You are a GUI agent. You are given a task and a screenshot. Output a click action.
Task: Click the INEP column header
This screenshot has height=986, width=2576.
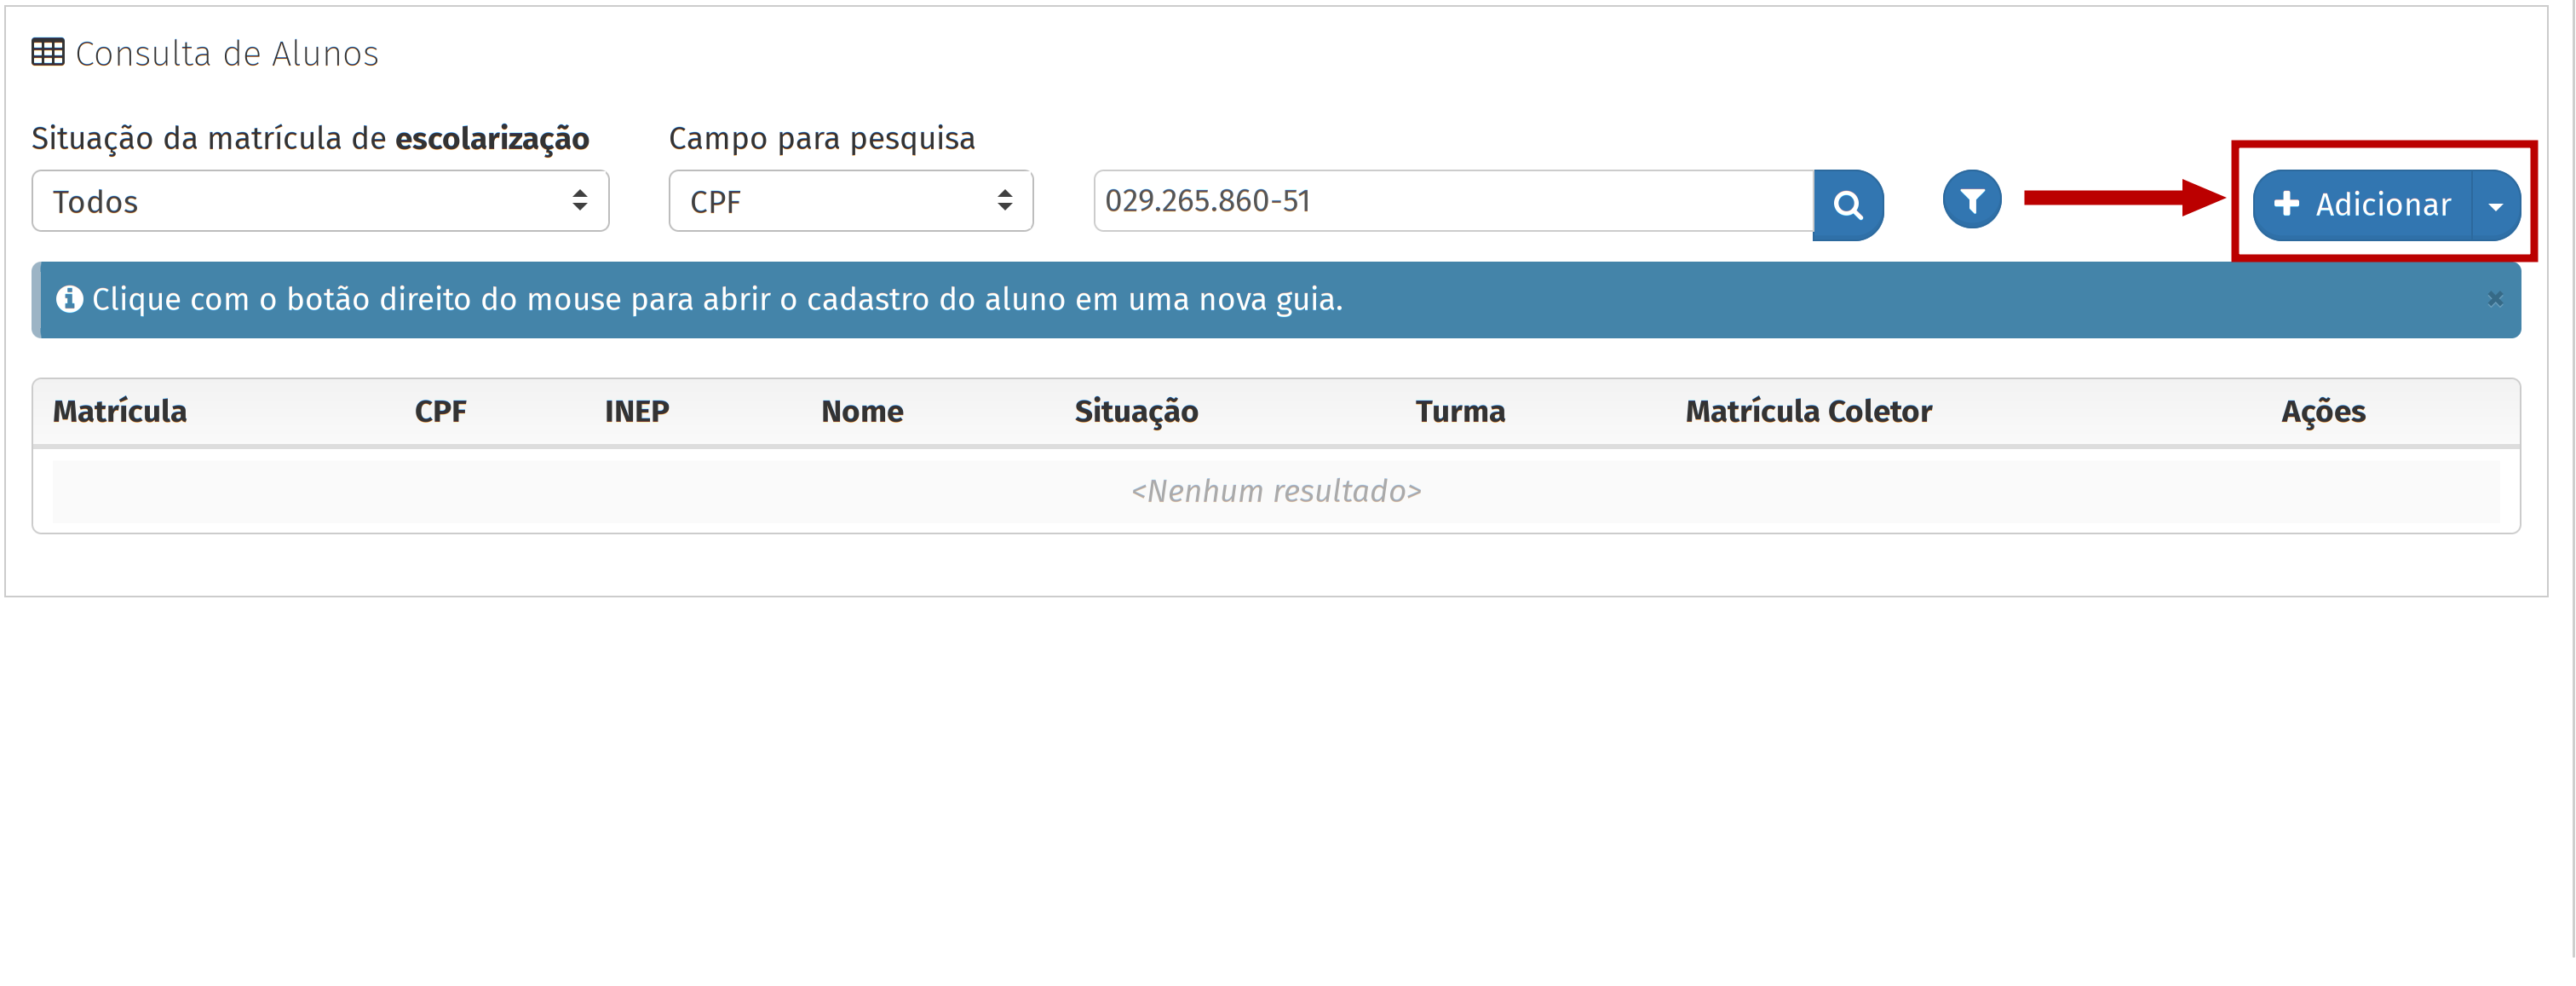[636, 411]
